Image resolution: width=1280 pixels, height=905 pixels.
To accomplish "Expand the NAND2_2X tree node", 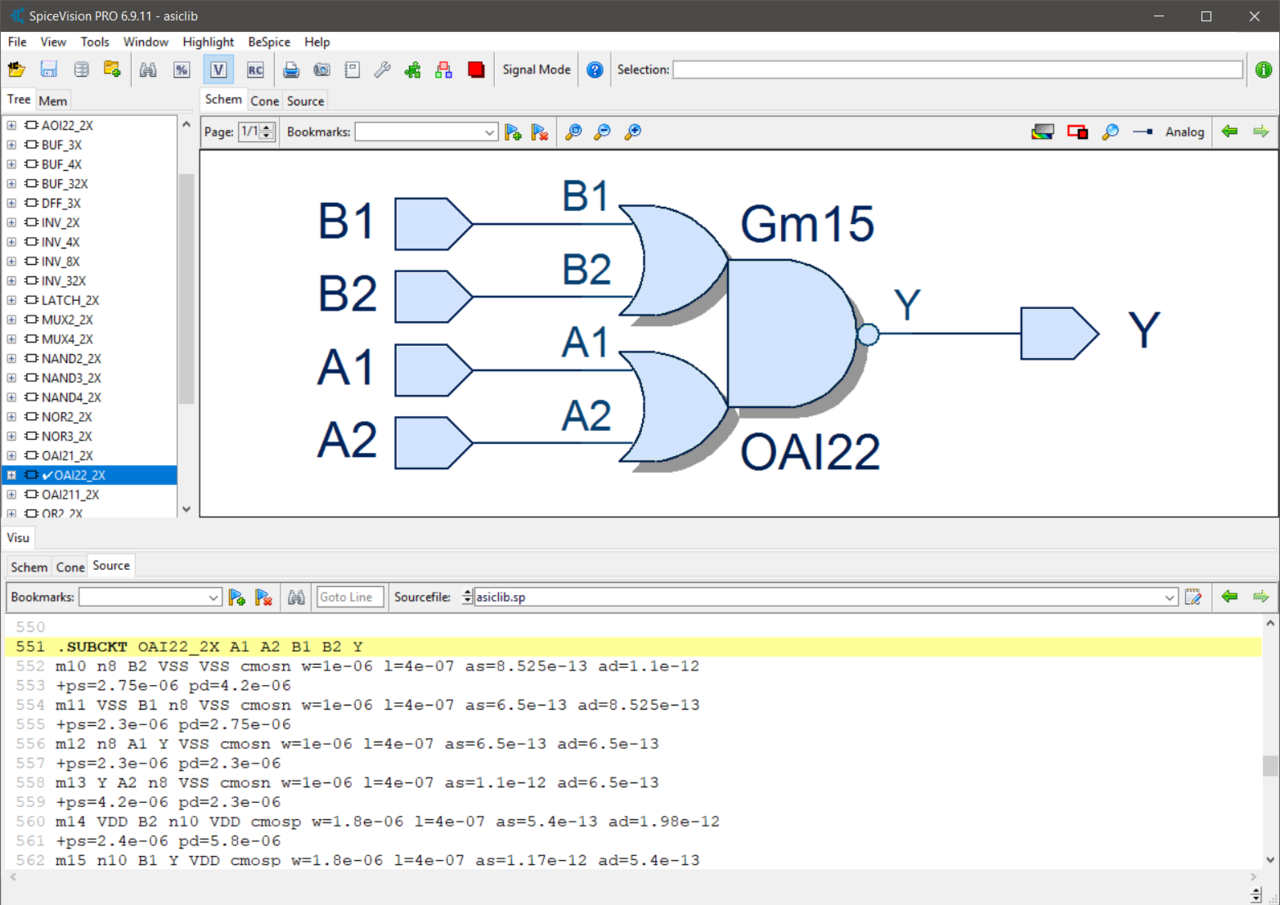I will point(12,359).
